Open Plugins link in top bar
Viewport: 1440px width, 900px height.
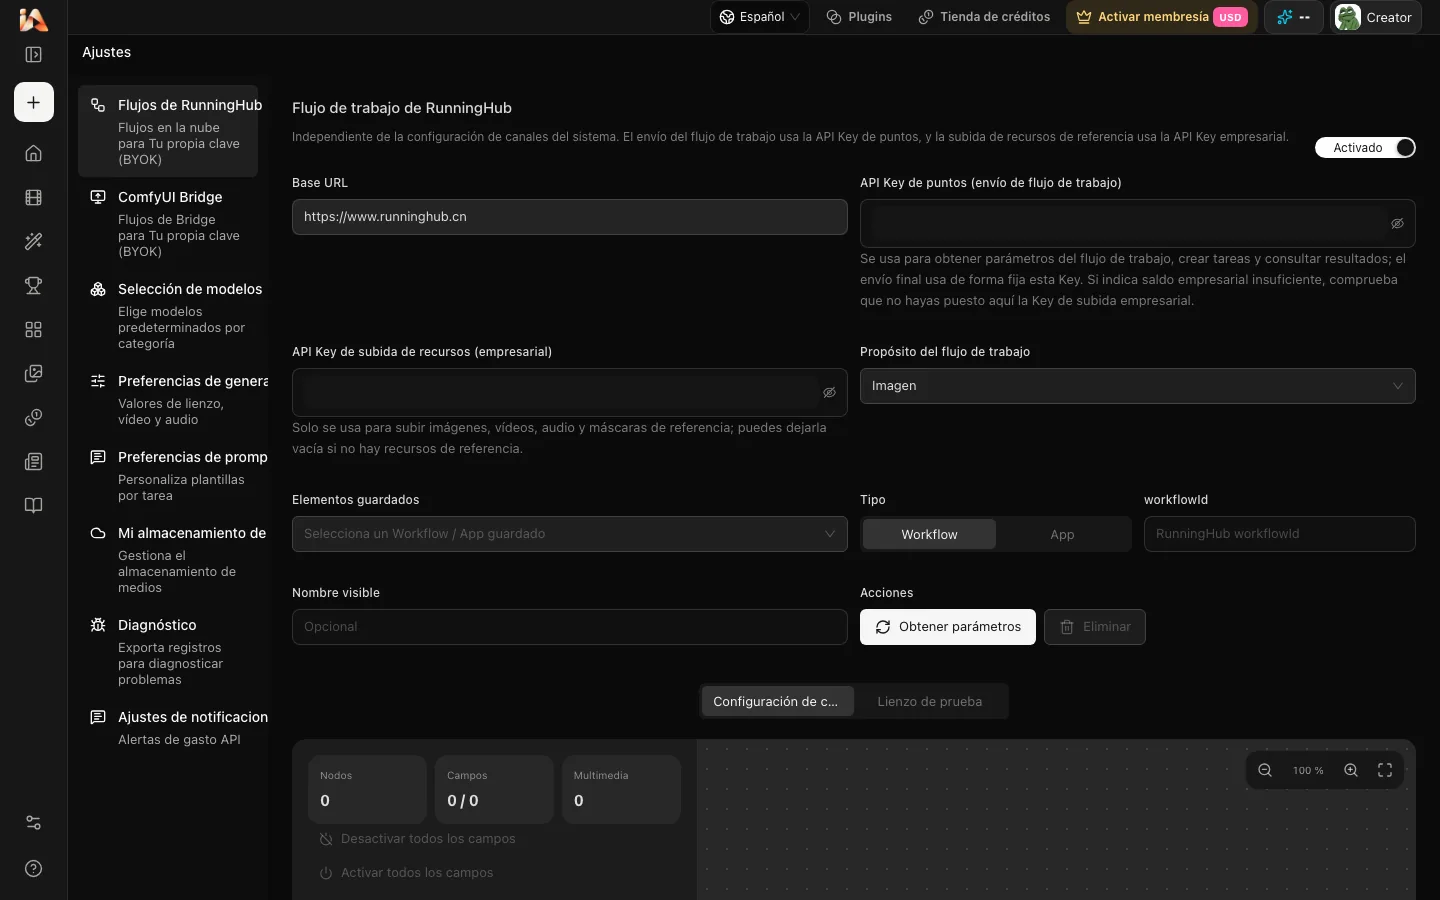(859, 17)
